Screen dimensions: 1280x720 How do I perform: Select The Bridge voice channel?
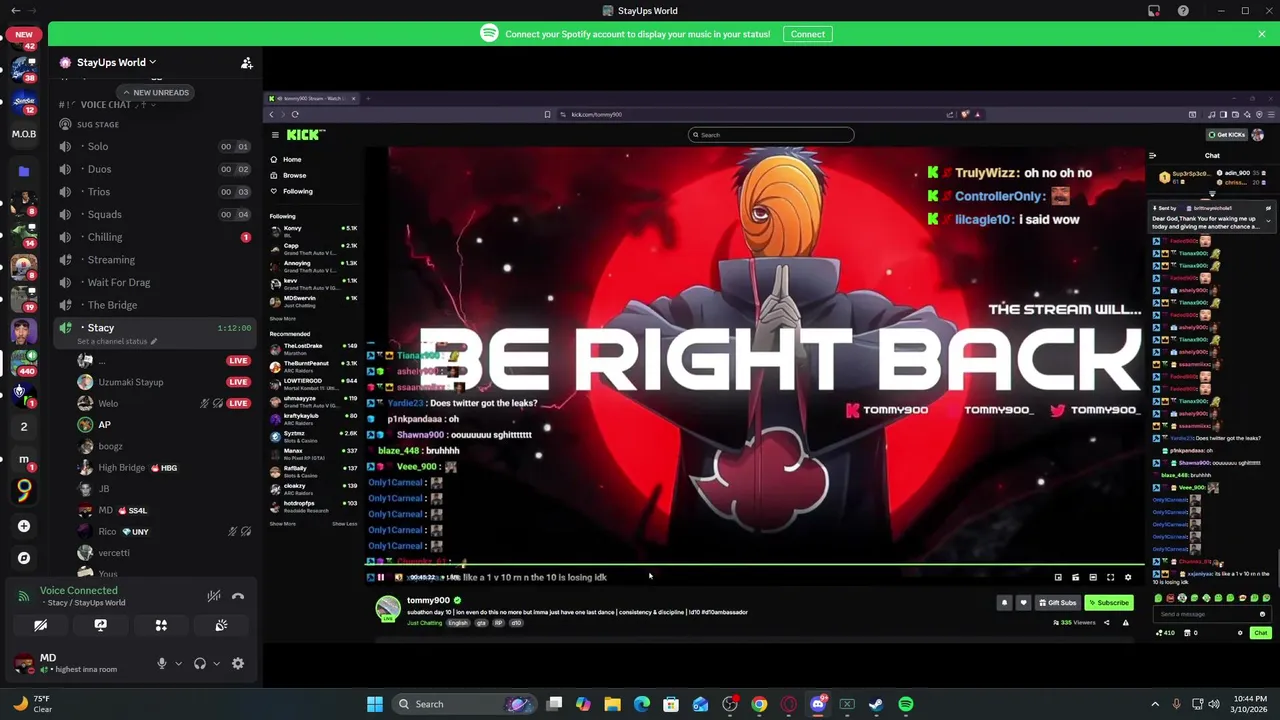click(155, 305)
